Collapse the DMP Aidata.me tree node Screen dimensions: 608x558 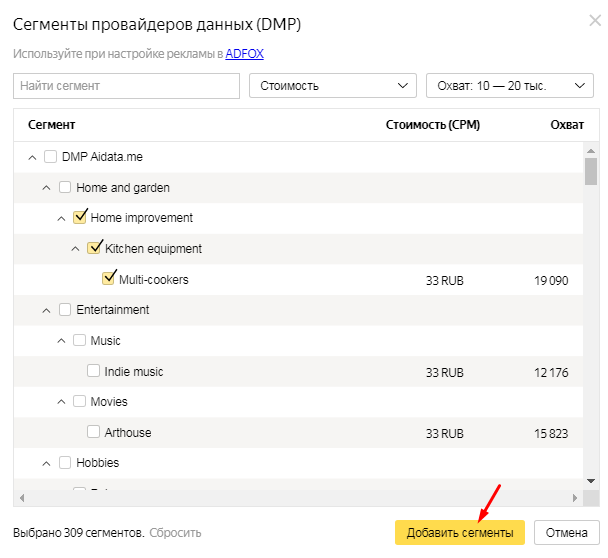coord(33,157)
